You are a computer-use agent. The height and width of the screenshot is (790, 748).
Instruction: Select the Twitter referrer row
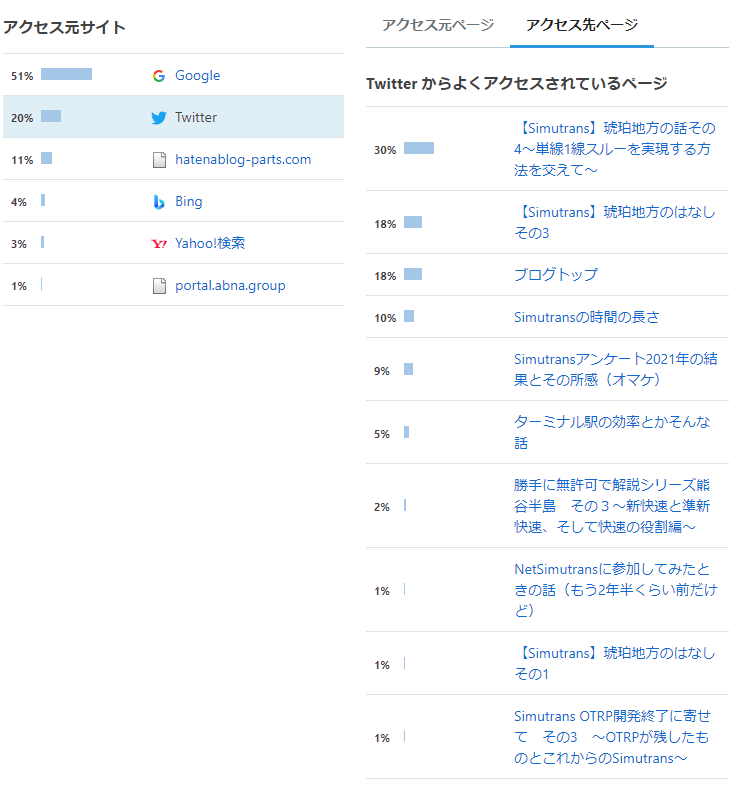pyautogui.click(x=173, y=117)
